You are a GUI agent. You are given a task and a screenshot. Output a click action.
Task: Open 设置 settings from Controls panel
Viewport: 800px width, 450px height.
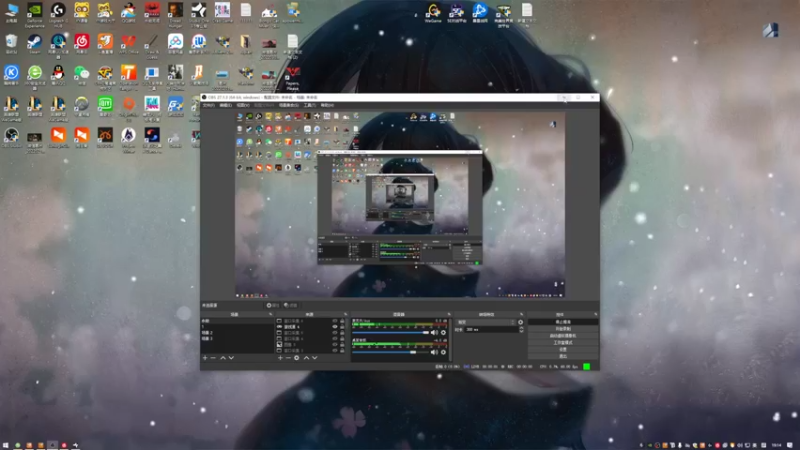click(x=563, y=349)
